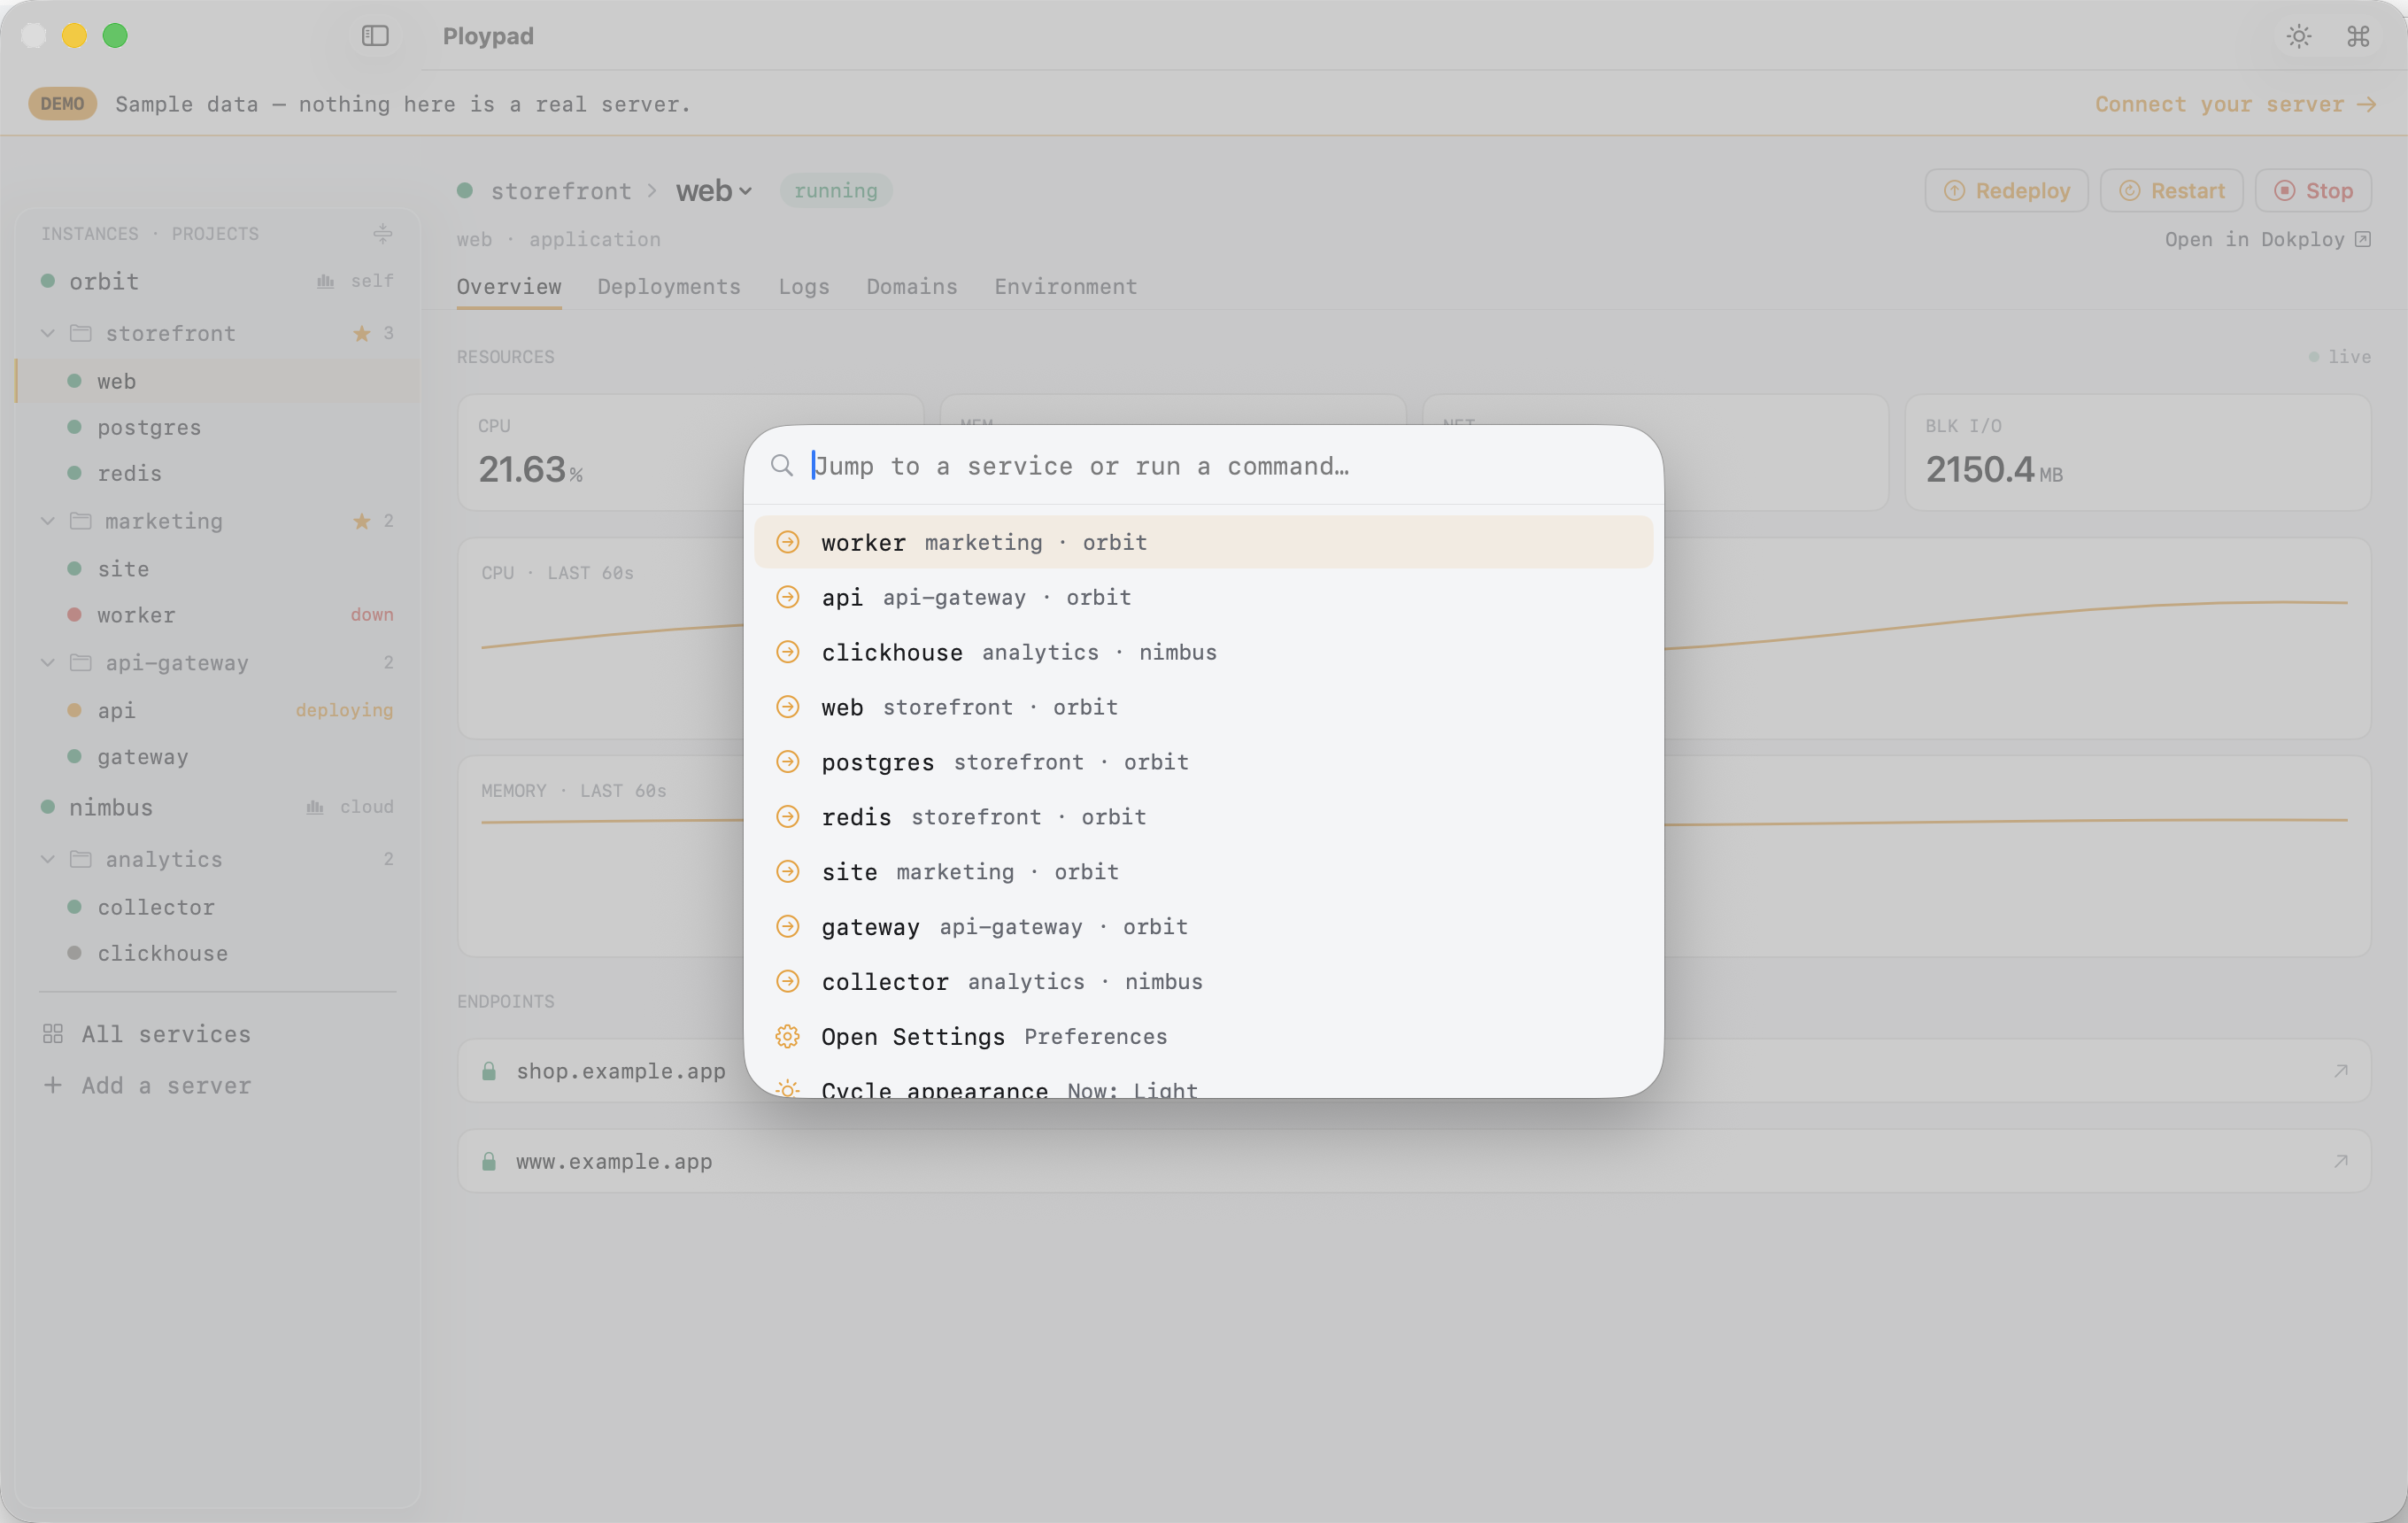Click the lock icon beside www.example.app
2408x1523 pixels.
tap(489, 1161)
